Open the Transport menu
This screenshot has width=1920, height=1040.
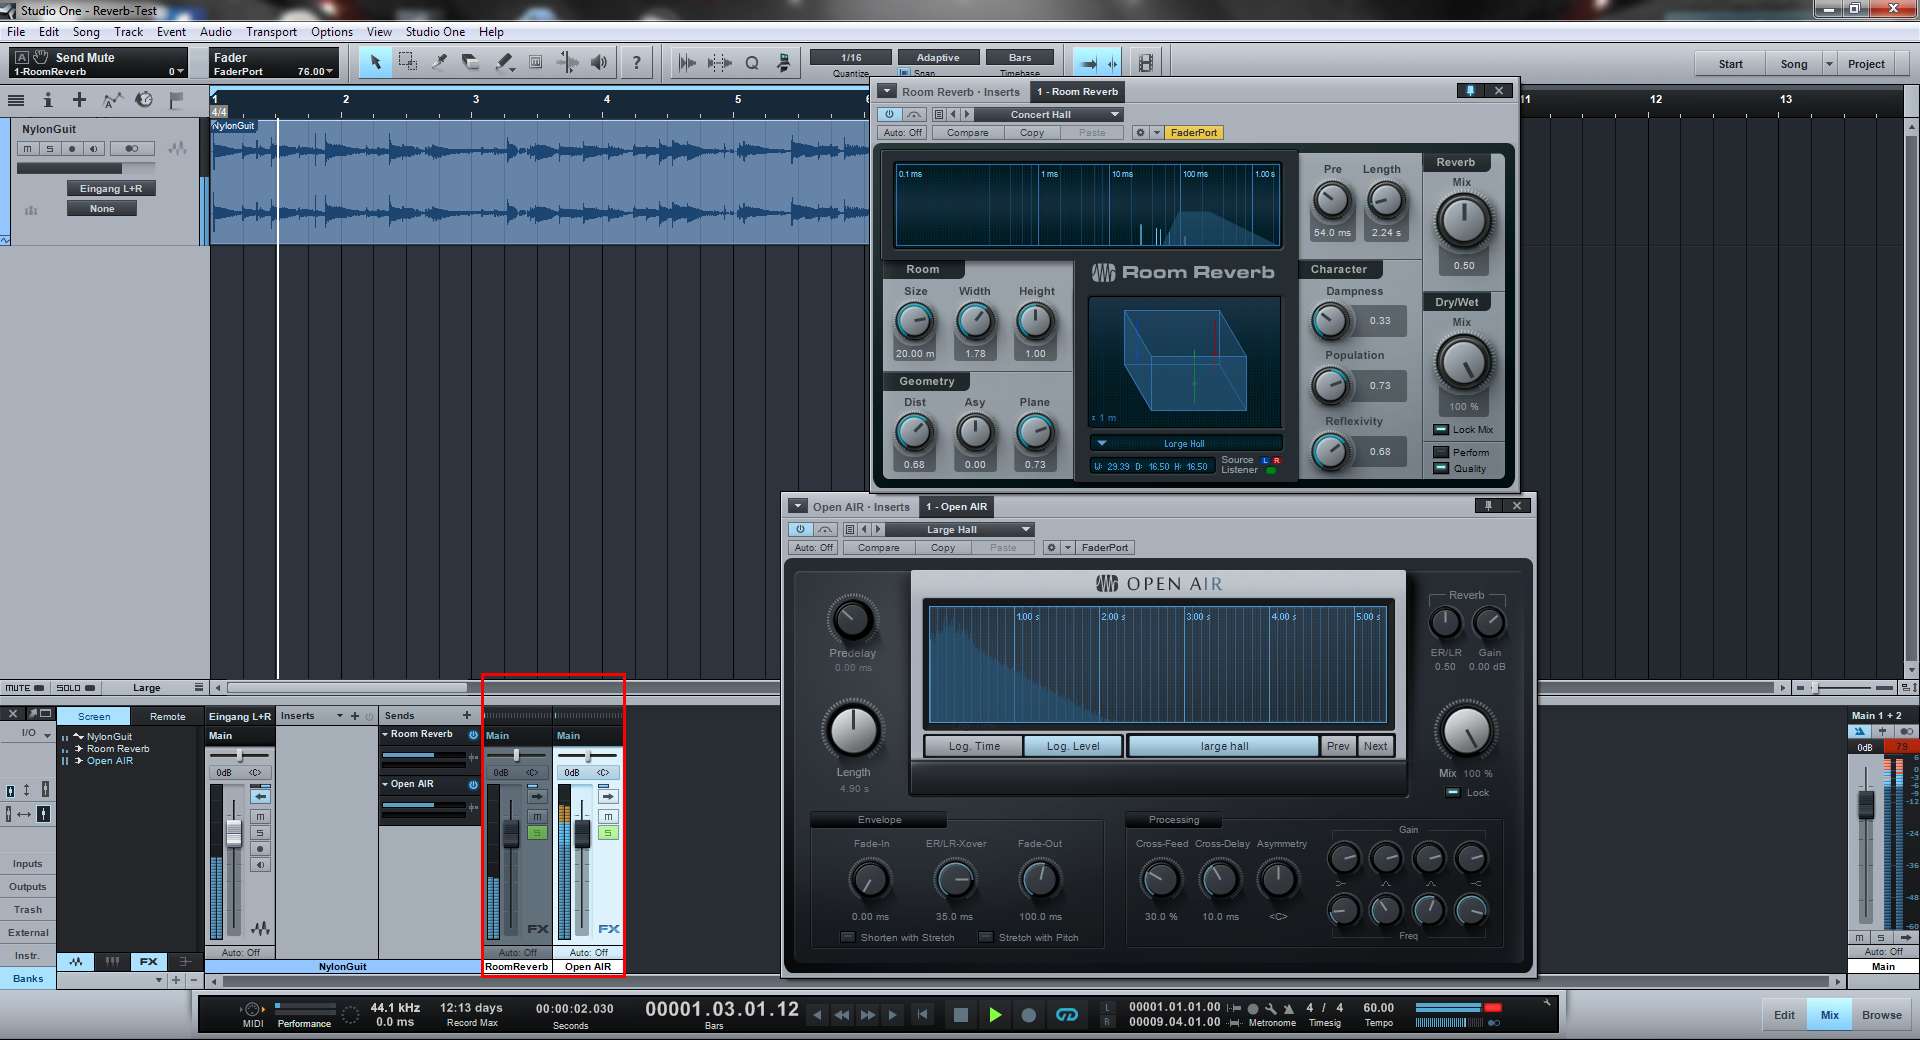click(271, 31)
